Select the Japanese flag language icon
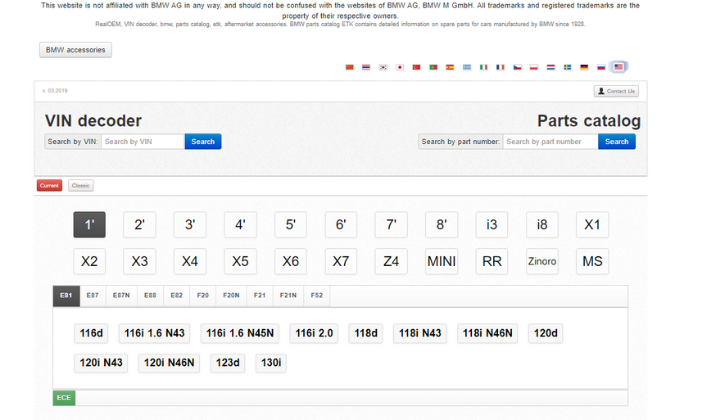 point(400,67)
